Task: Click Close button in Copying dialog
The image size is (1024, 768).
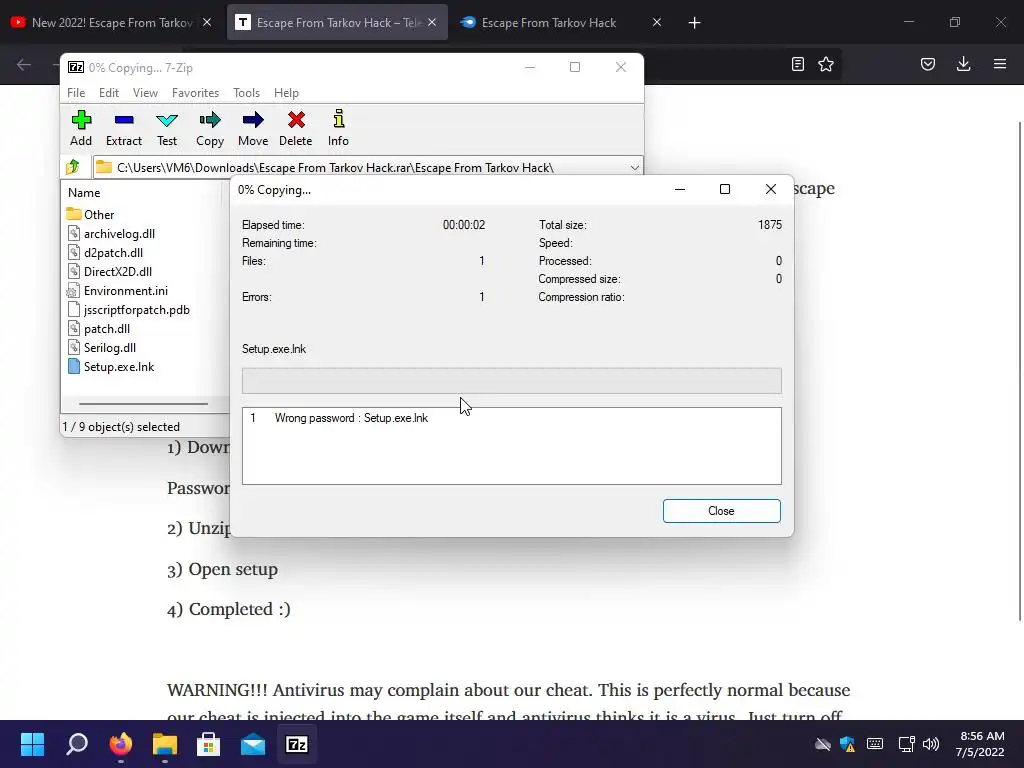Action: 722,511
